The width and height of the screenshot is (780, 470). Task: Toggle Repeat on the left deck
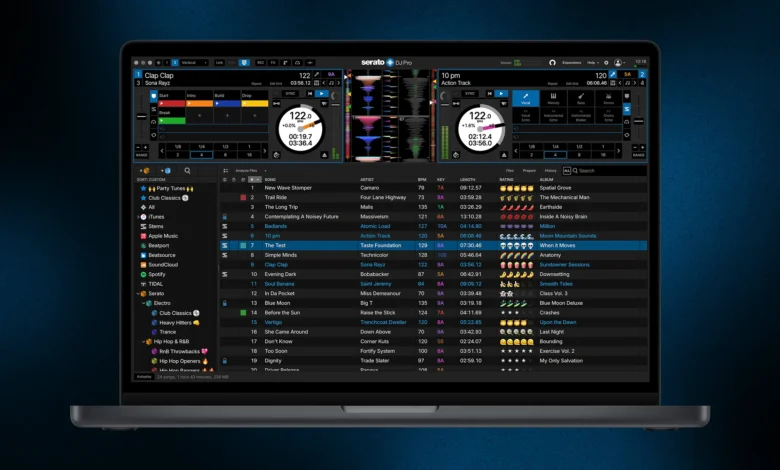[x=256, y=84]
